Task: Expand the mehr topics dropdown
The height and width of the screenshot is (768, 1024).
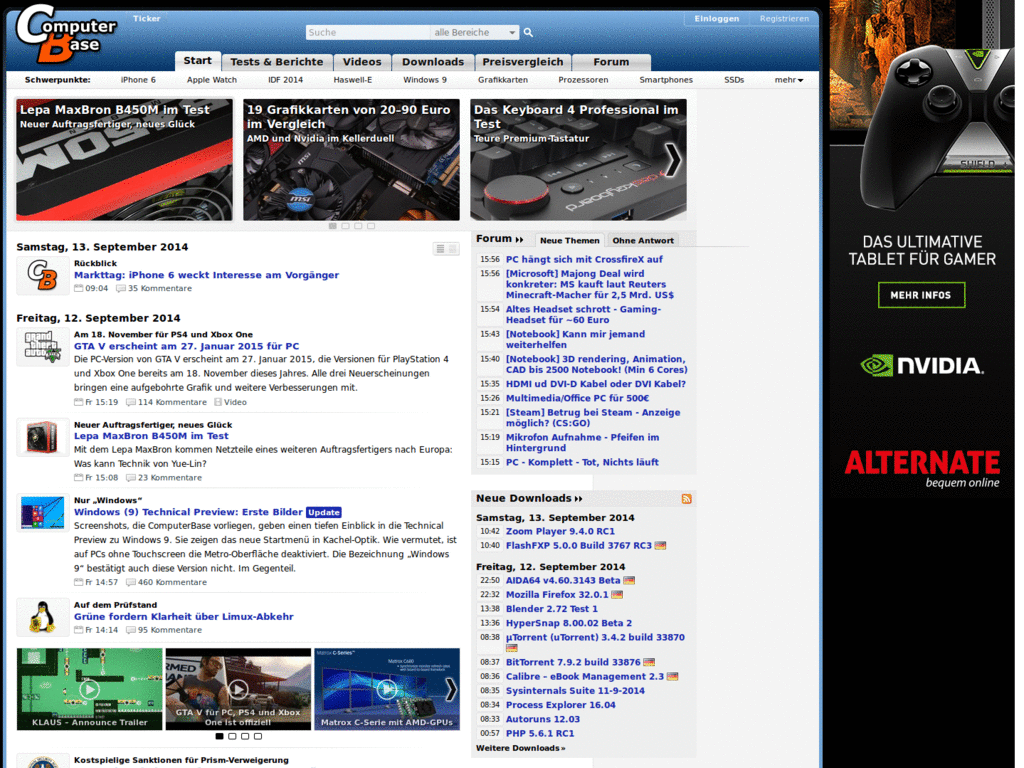Action: tap(789, 80)
